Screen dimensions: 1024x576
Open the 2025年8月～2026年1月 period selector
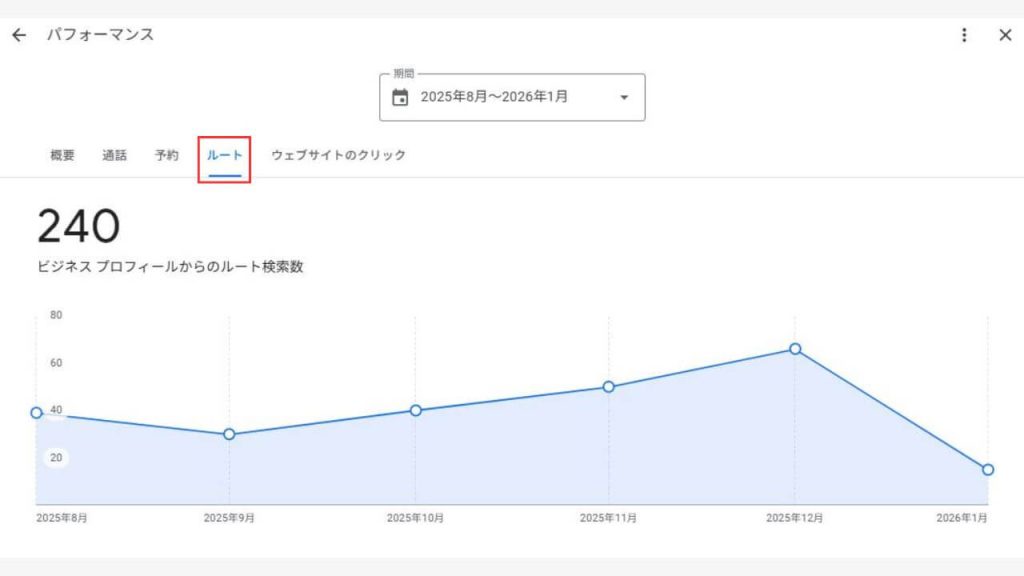click(494, 97)
